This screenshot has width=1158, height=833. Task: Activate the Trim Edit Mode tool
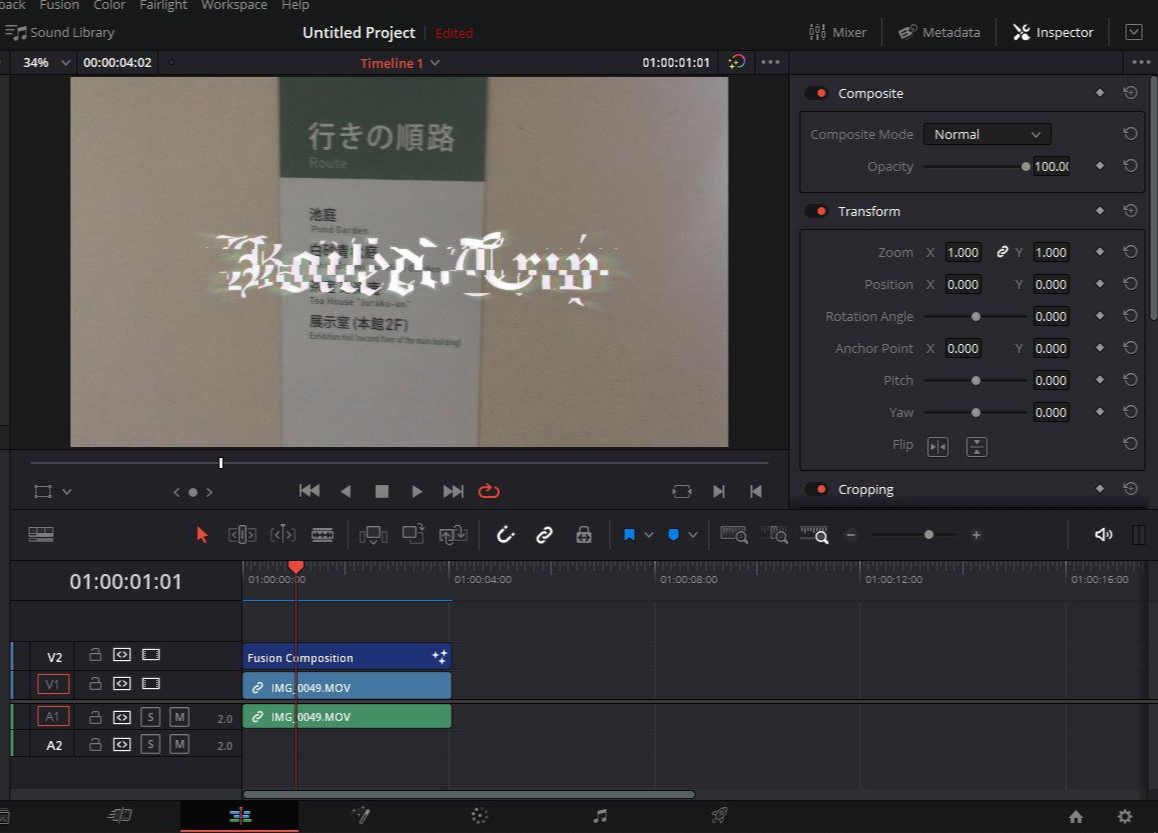coord(242,535)
